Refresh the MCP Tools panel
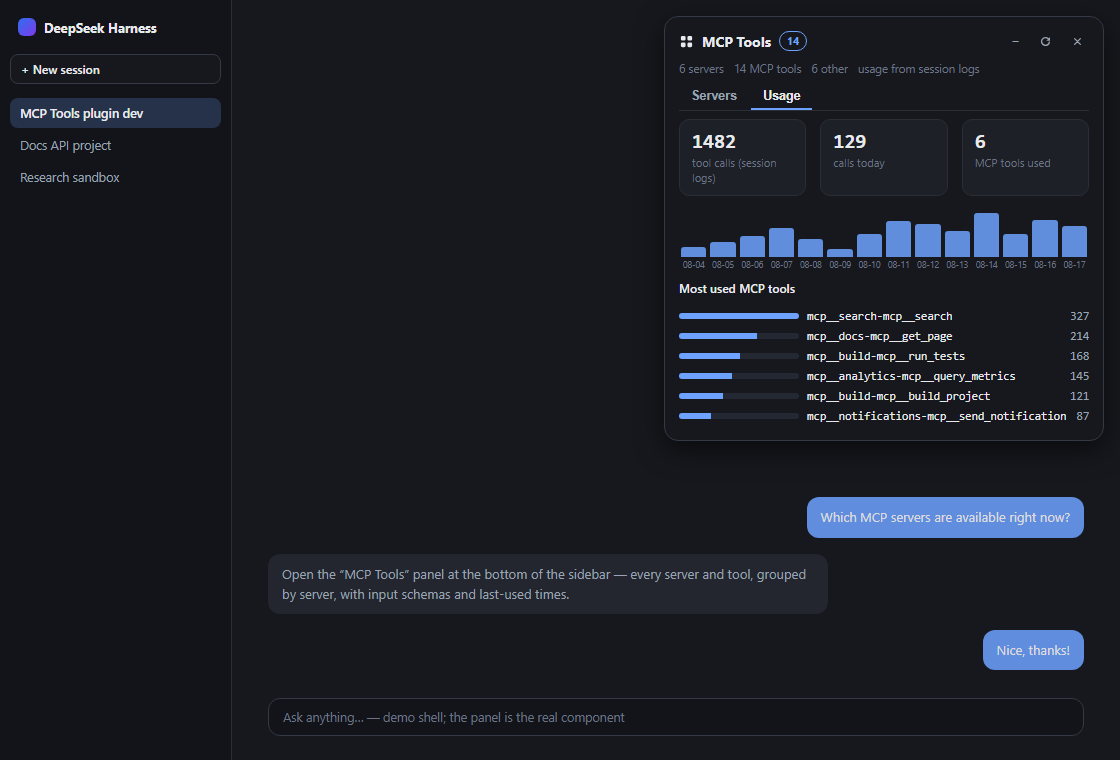This screenshot has height=760, width=1120. (x=1045, y=41)
